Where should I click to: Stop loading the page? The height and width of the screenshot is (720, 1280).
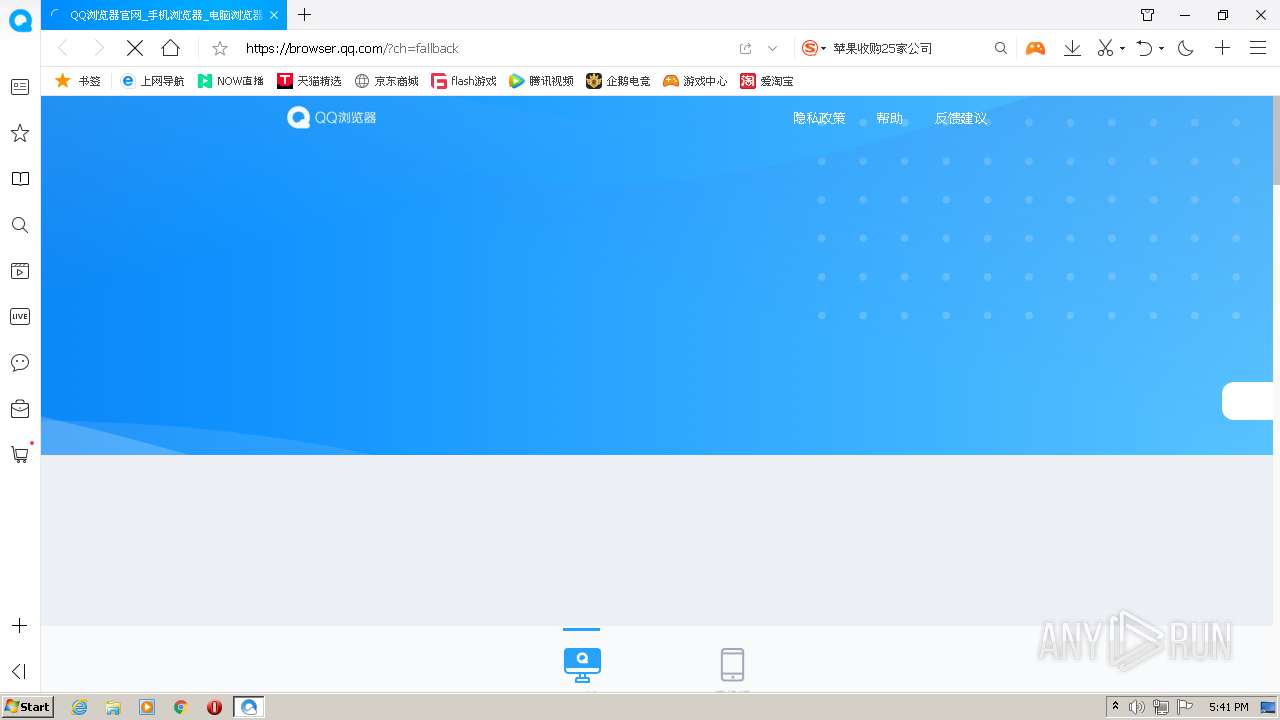click(x=135, y=48)
